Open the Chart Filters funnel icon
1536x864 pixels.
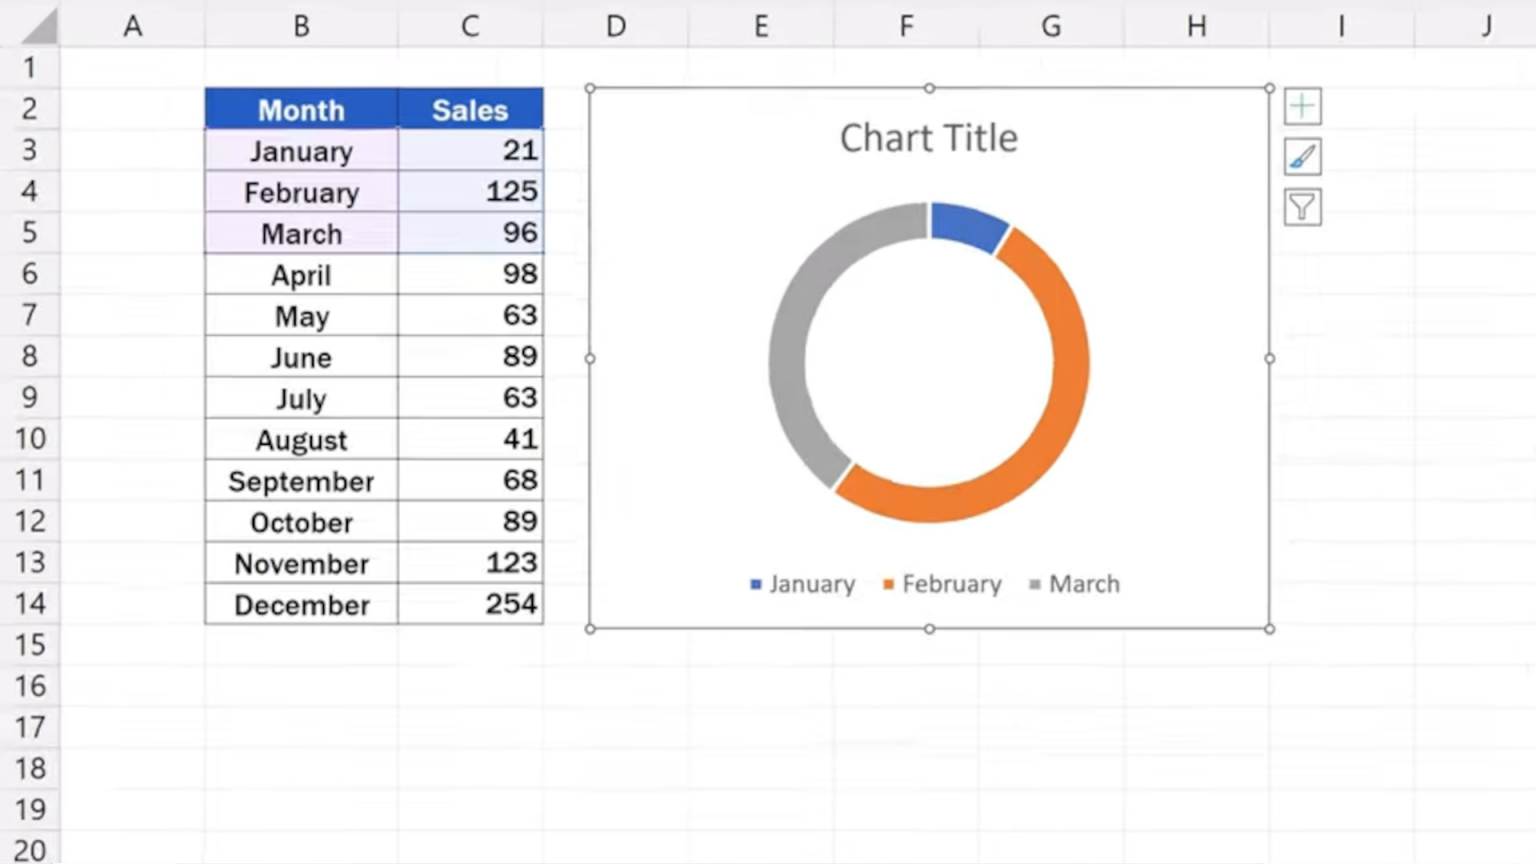click(1302, 208)
